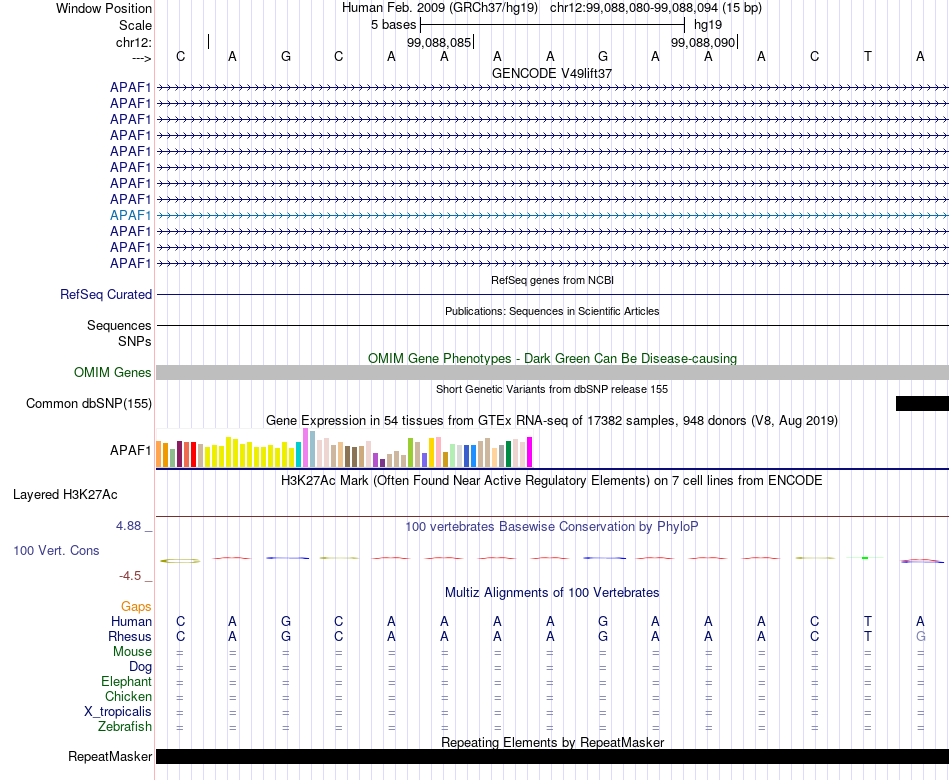Select the OMIM Genes track label
The width and height of the screenshot is (950, 780).
[113, 372]
